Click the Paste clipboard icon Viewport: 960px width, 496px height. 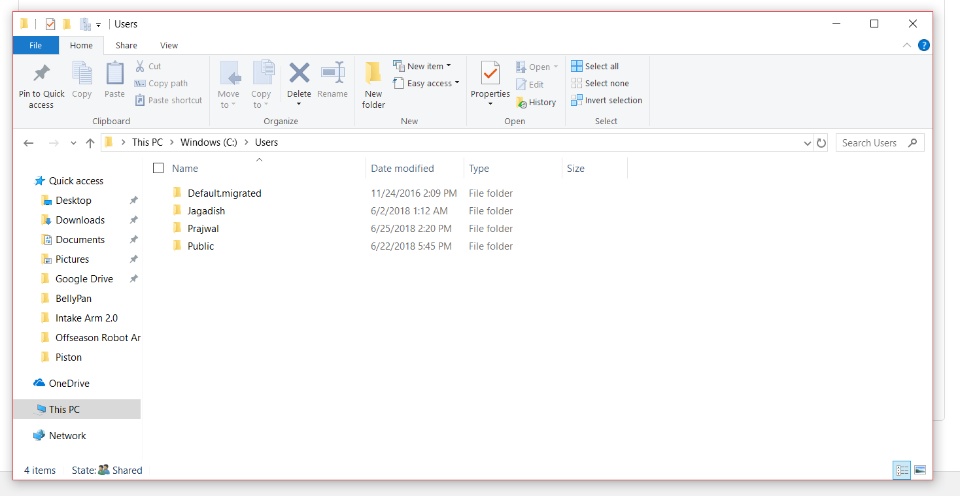click(114, 73)
